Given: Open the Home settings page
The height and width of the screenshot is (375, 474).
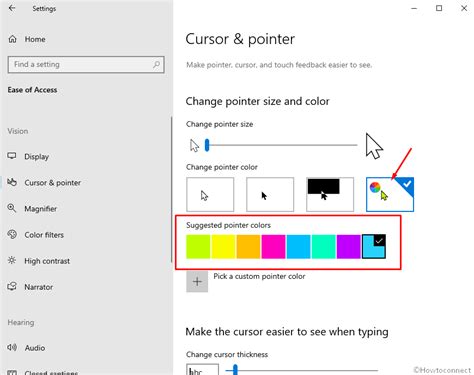Looking at the screenshot, I should [35, 39].
